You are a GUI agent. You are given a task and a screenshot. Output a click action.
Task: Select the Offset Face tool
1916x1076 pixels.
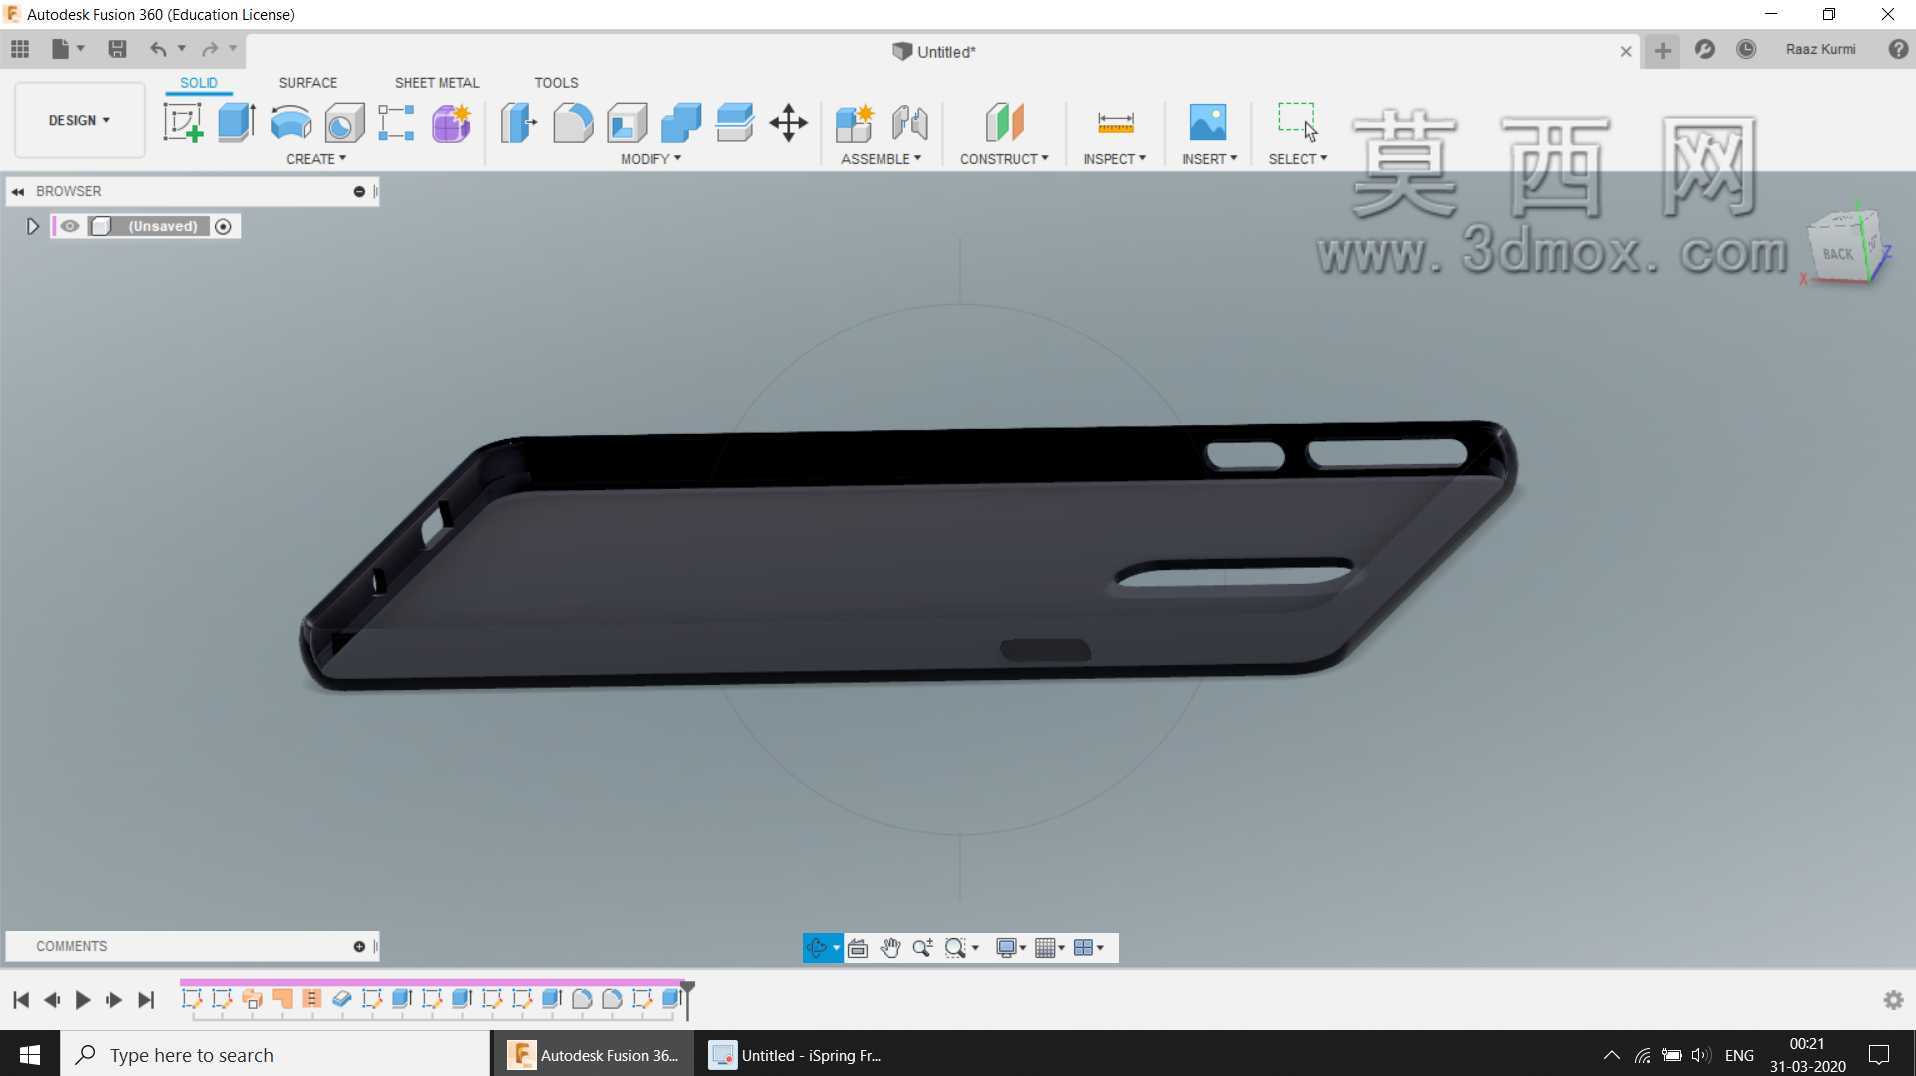click(x=735, y=123)
